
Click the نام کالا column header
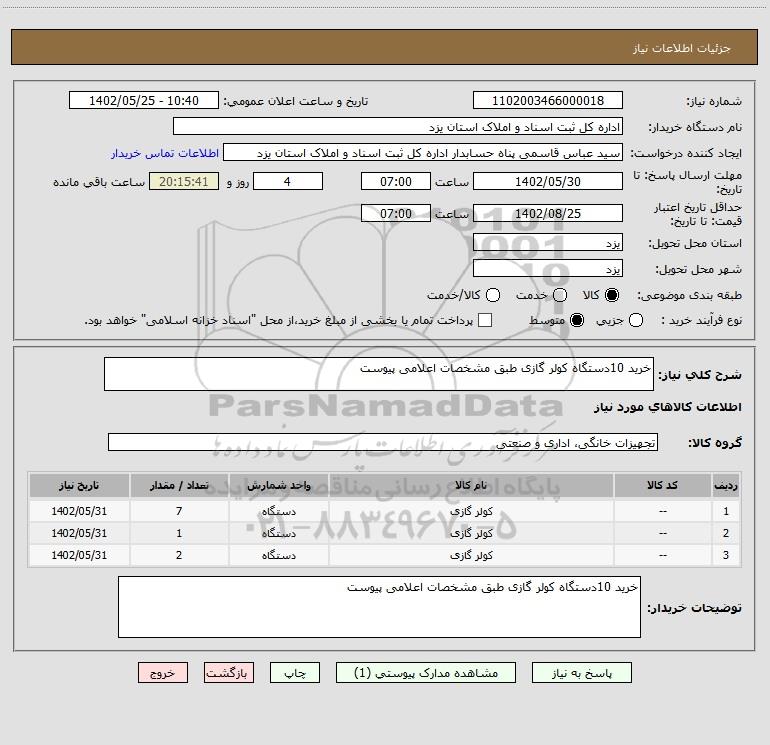(471, 486)
